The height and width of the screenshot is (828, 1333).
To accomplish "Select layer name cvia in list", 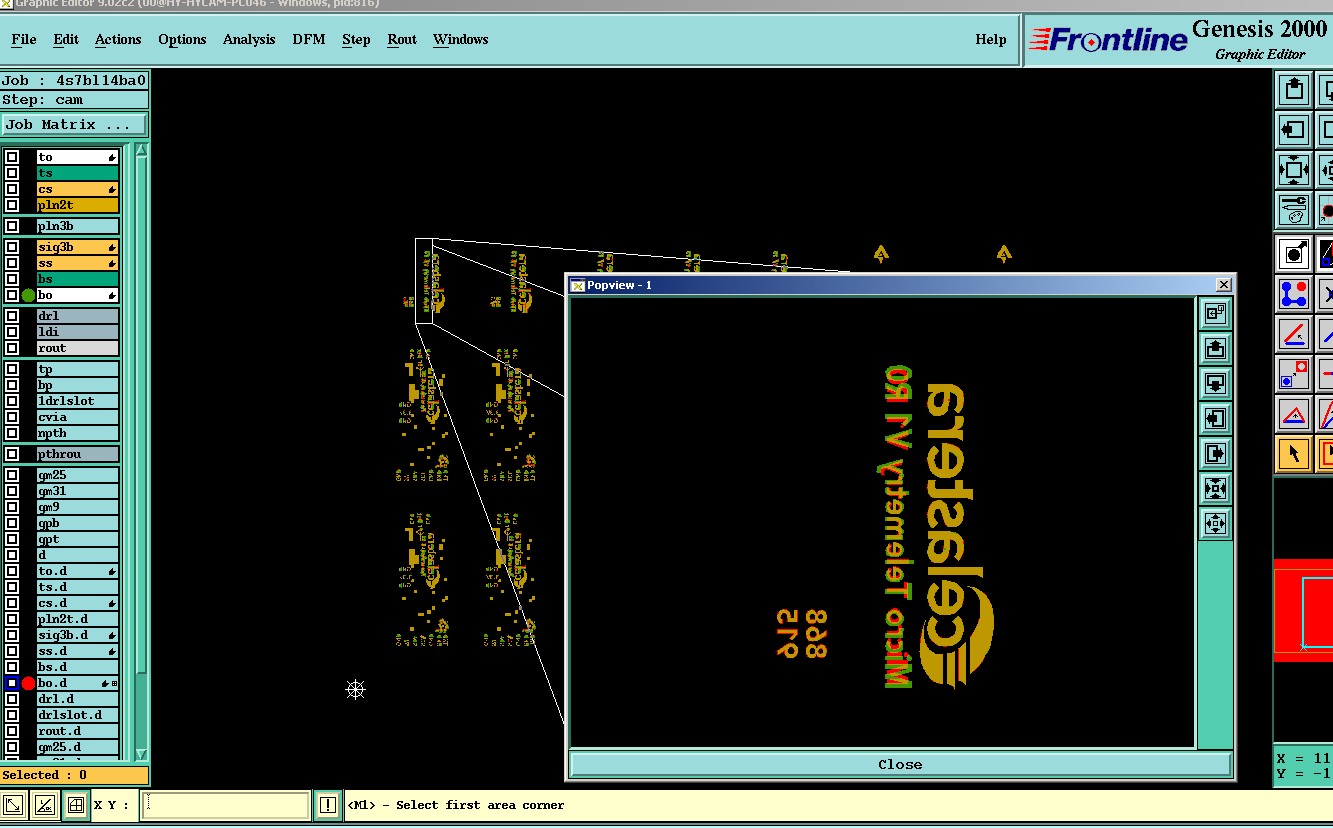I will (78, 417).
